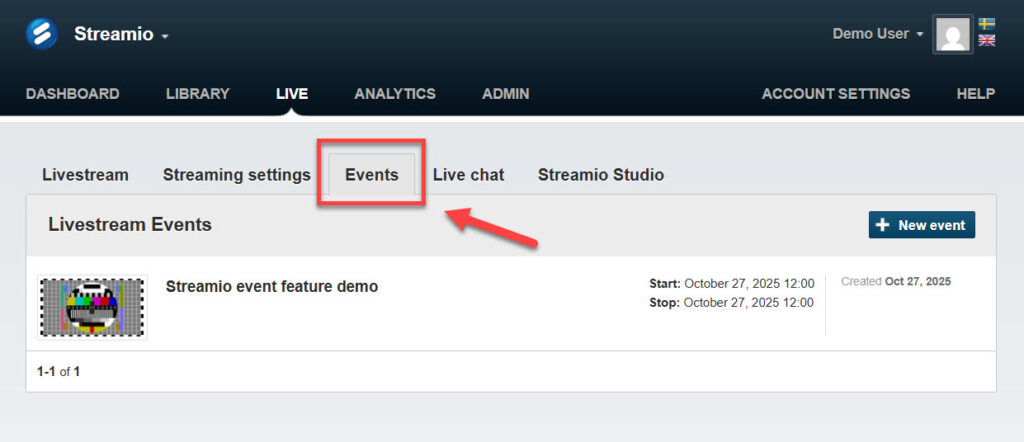Click the user avatar picture

tap(953, 35)
